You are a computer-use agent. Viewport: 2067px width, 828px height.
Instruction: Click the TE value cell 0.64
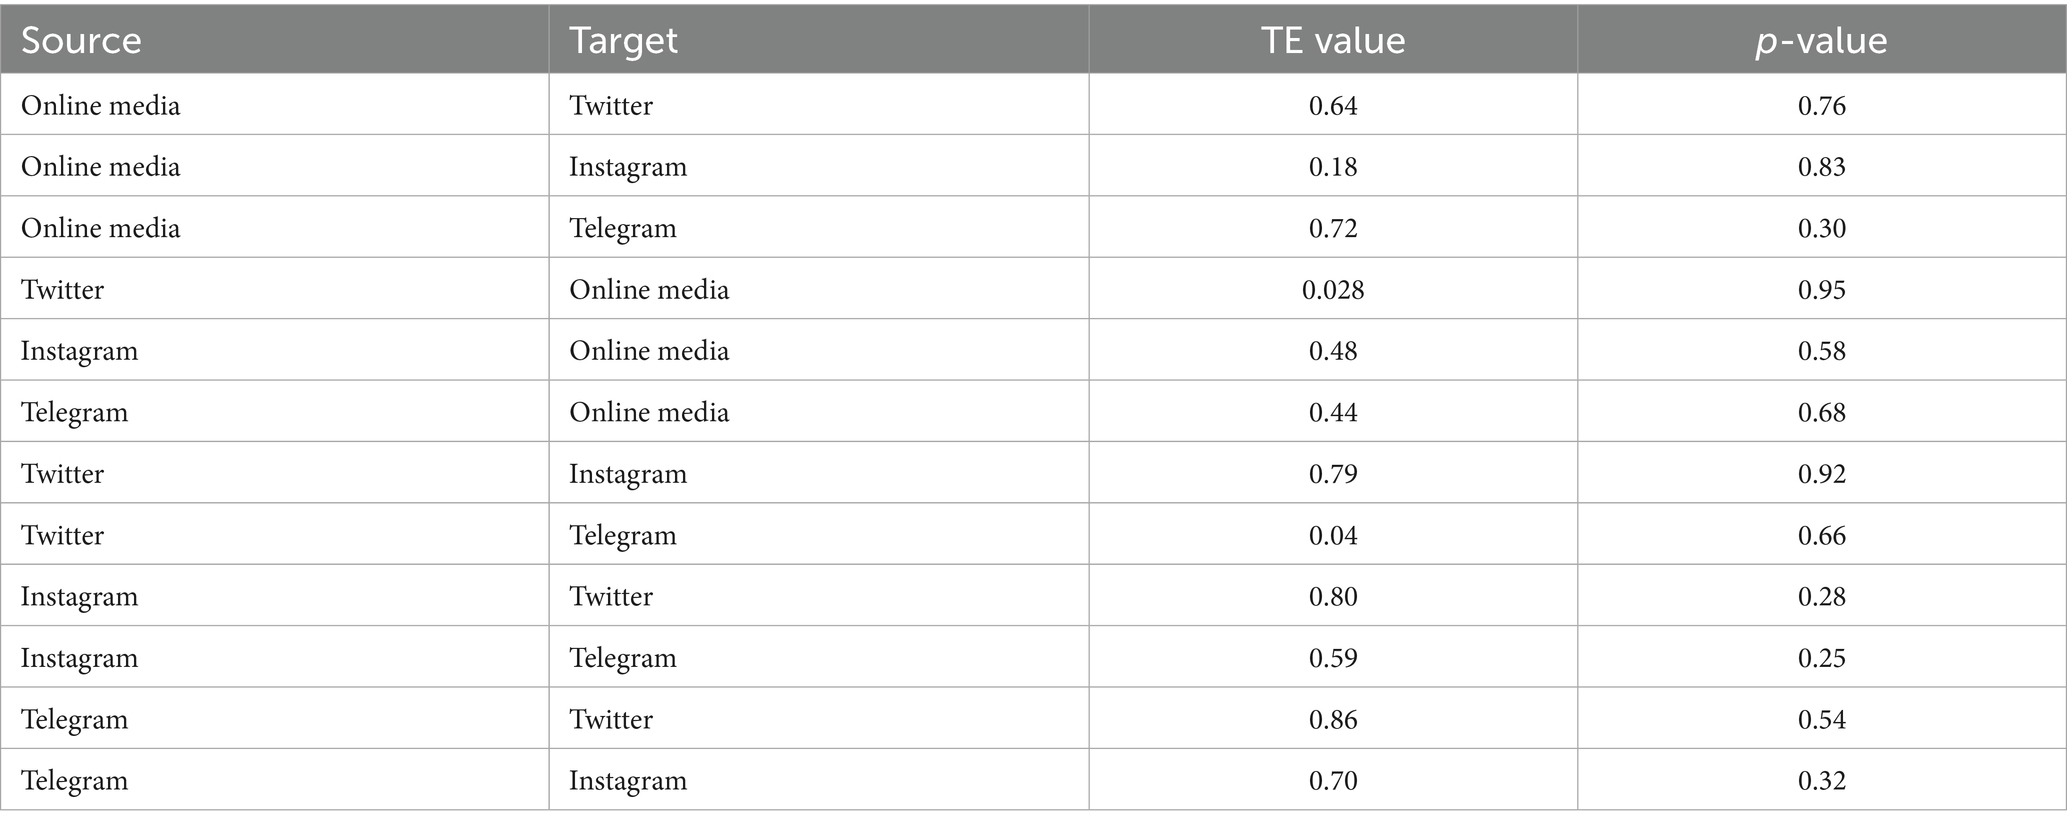click(1333, 105)
